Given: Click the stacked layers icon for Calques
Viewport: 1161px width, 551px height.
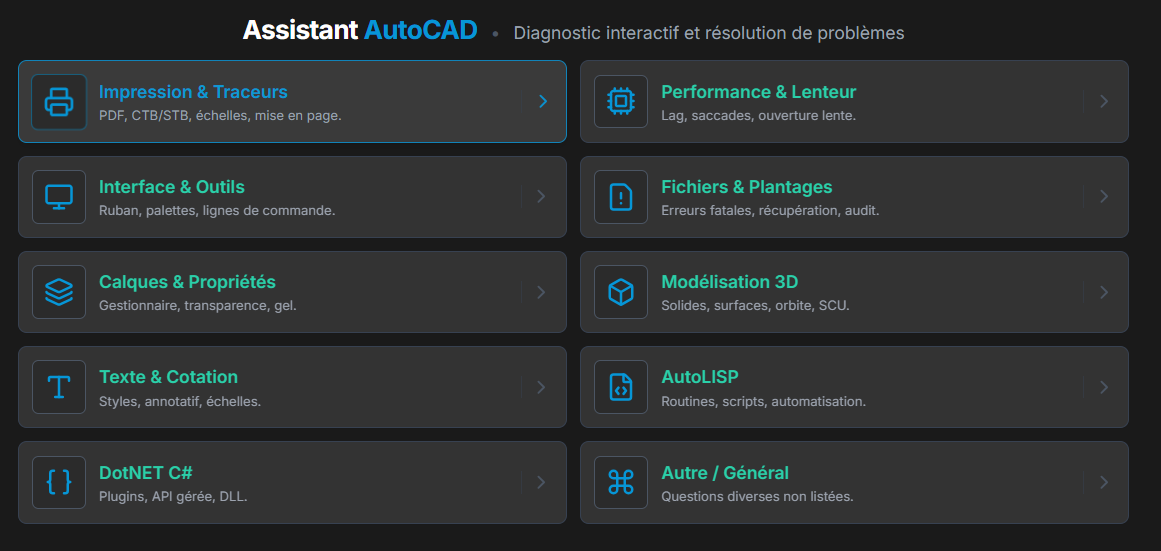Looking at the screenshot, I should 59,292.
